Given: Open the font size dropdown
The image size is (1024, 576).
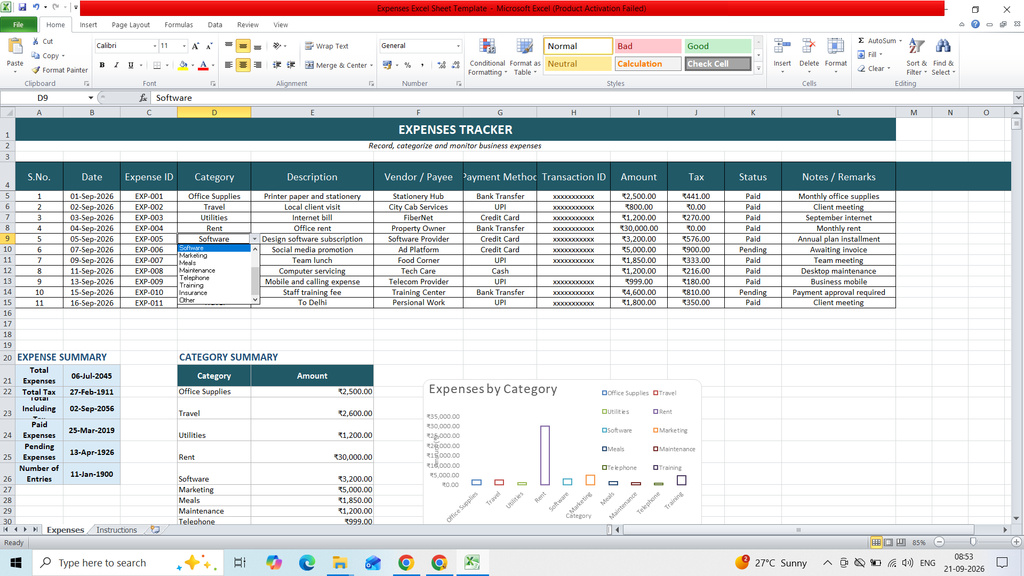Looking at the screenshot, I should pos(184,46).
